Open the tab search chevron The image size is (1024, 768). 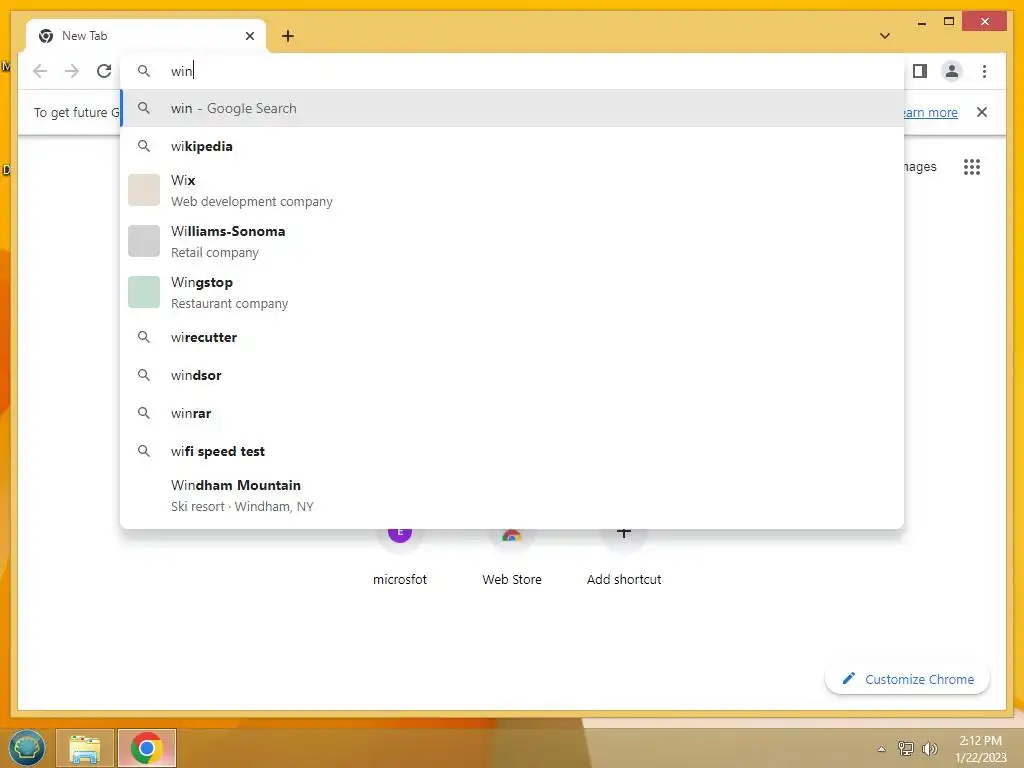tap(885, 36)
